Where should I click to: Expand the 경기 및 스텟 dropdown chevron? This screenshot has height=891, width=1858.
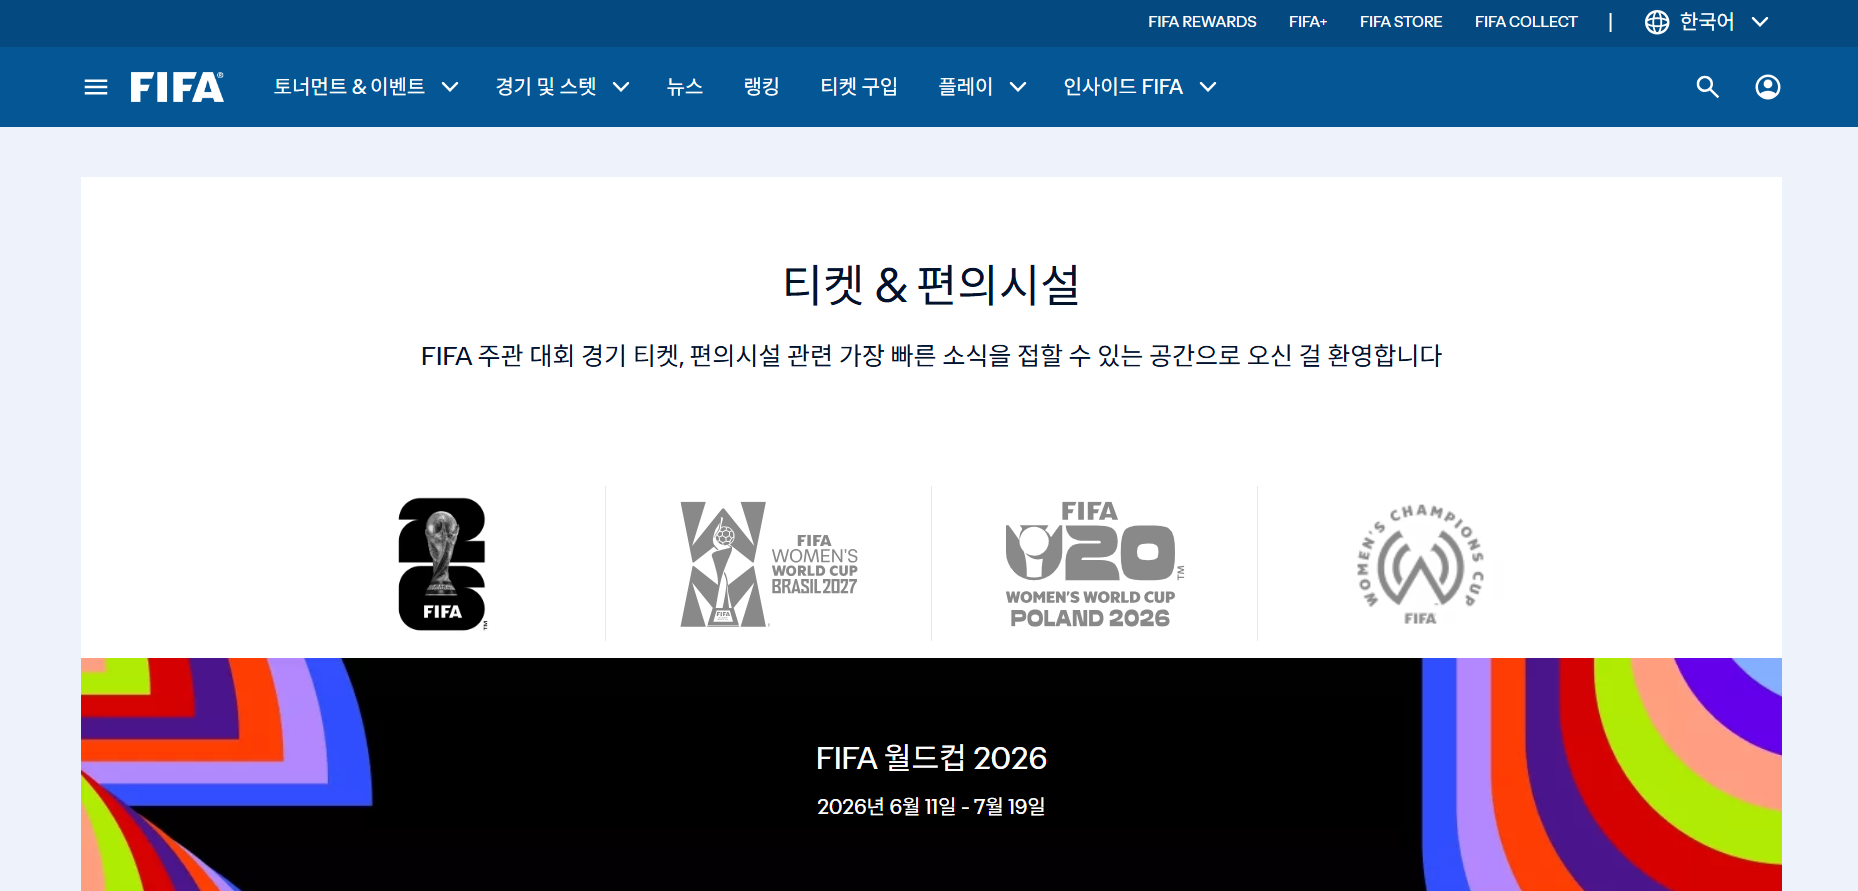click(x=621, y=87)
